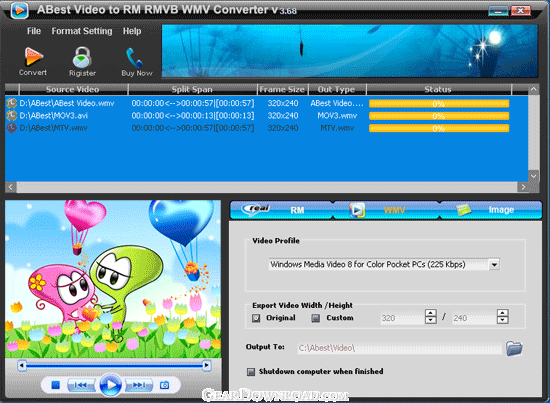This screenshot has height=403, width=550.
Task: Expand the Video Profile dropdown
Action: (x=494, y=264)
